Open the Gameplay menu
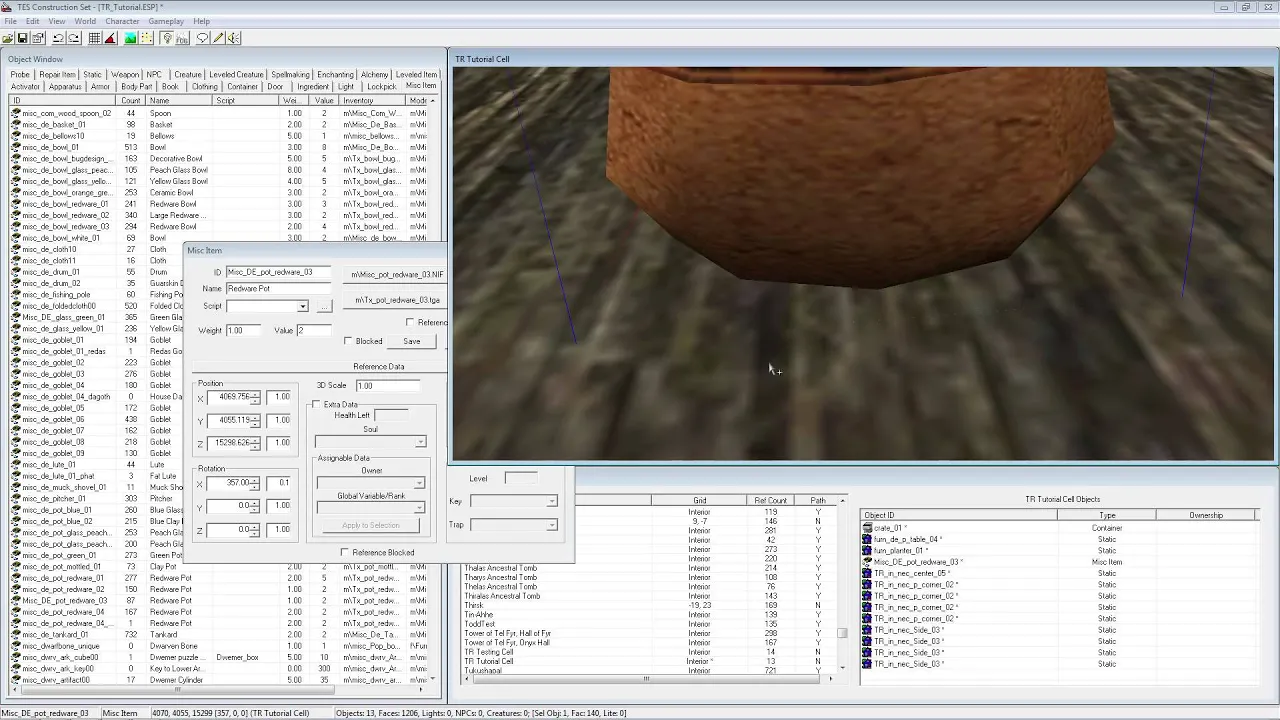Viewport: 1280px width, 720px height. 166,21
